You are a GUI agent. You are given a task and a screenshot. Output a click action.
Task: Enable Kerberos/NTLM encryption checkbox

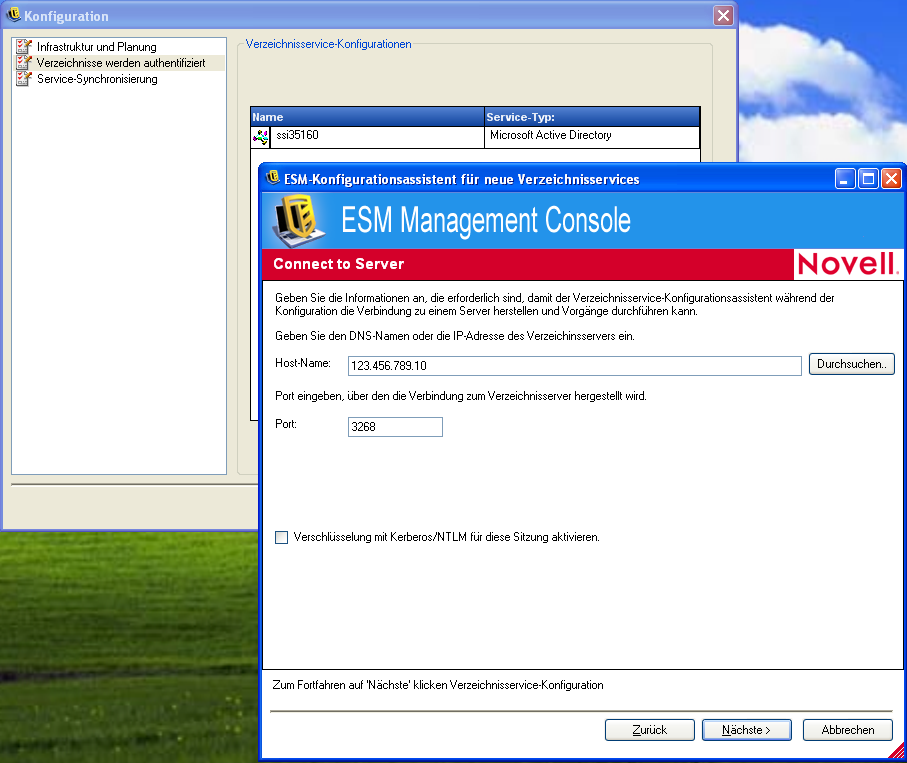coord(282,537)
